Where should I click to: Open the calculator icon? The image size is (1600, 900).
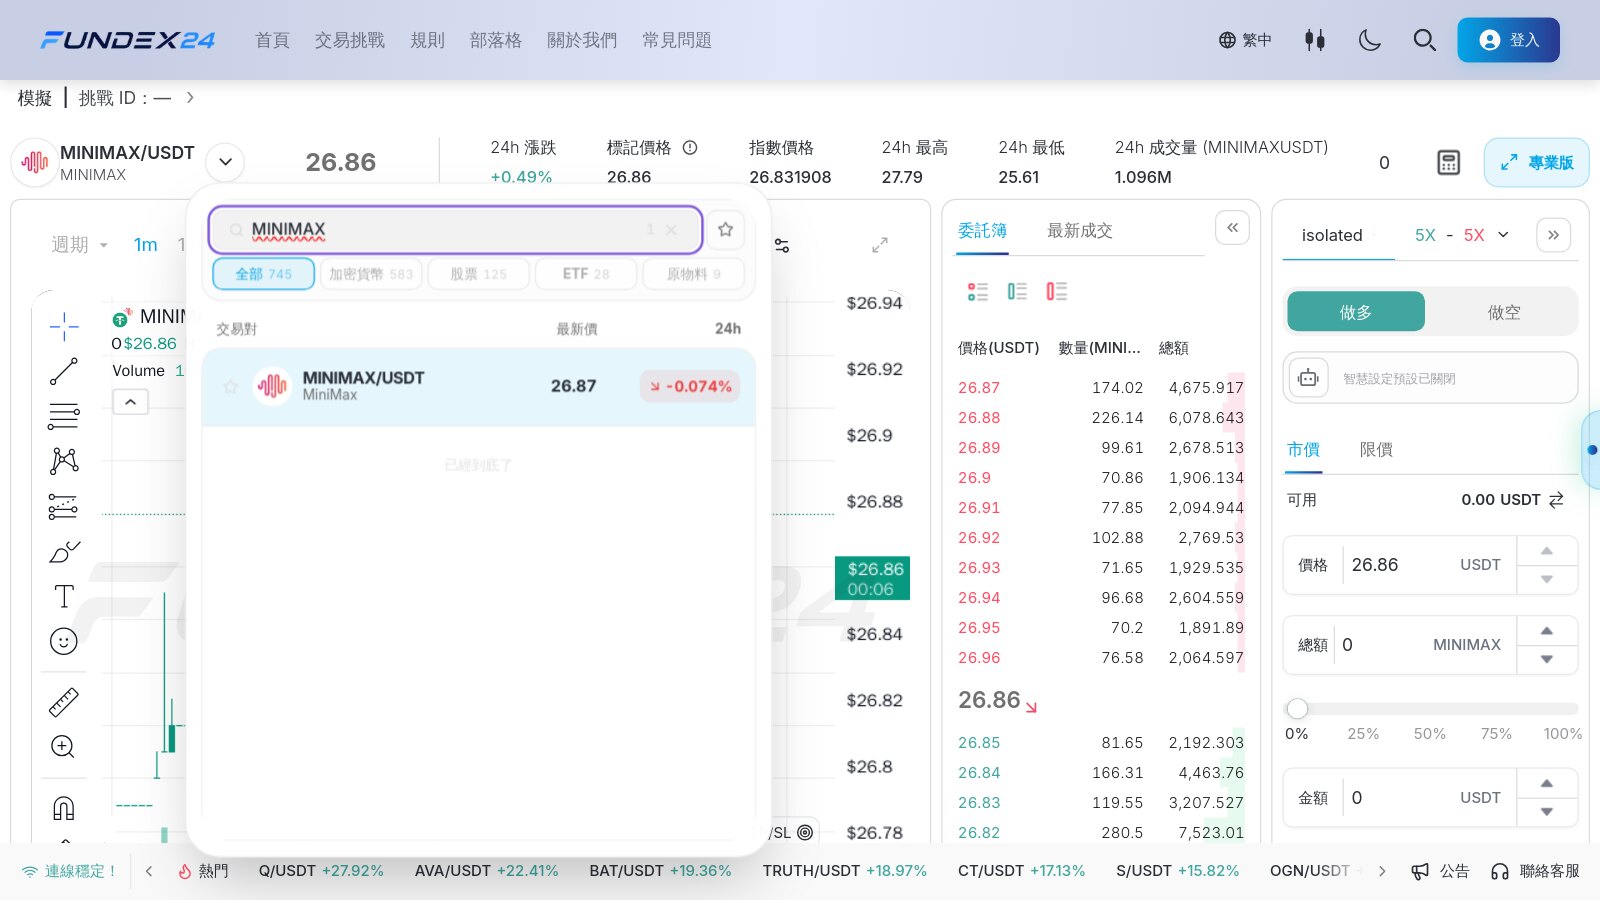click(x=1449, y=163)
